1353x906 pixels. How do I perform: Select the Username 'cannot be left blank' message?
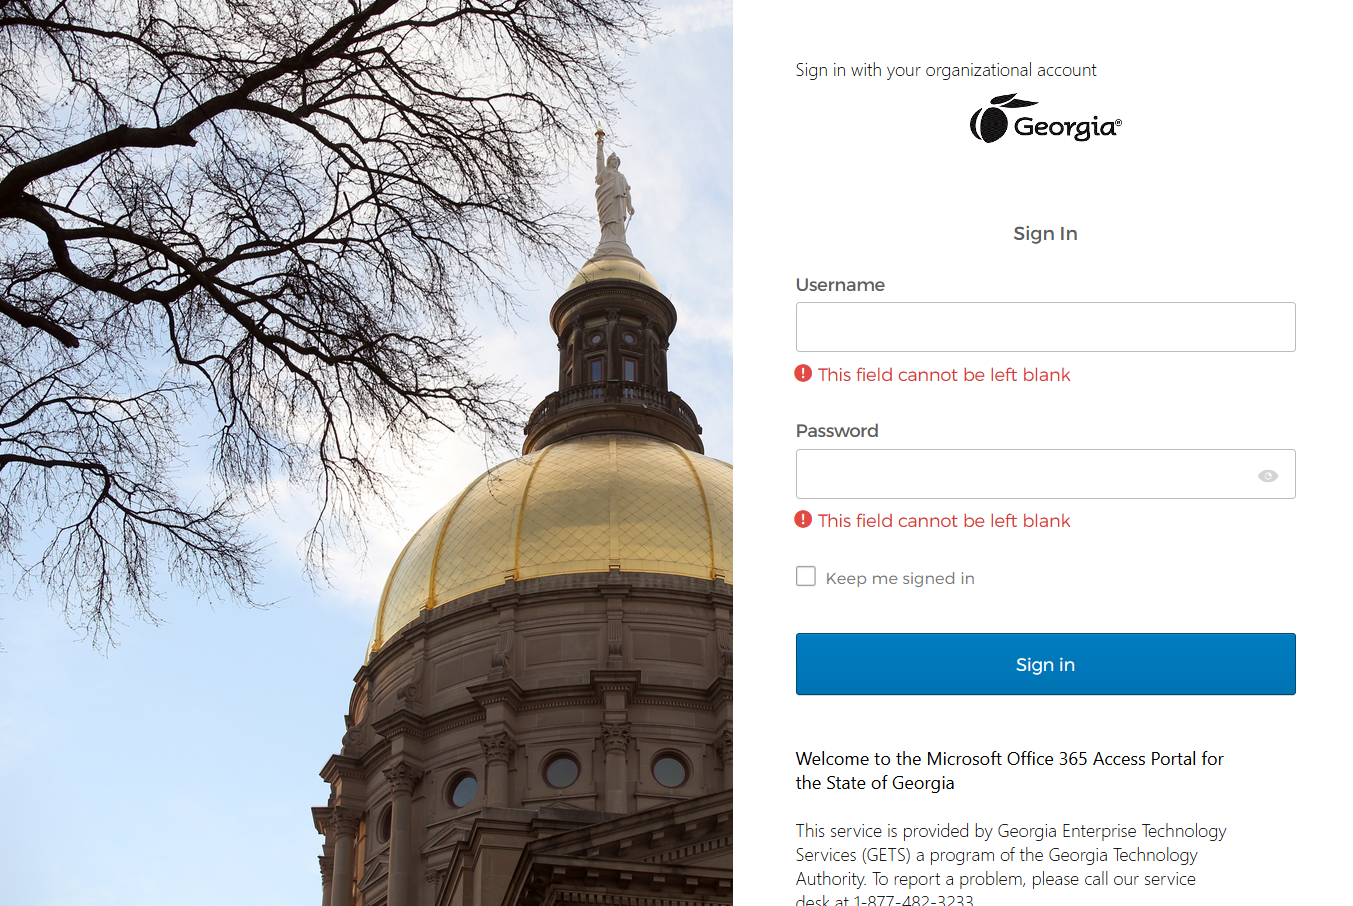pyautogui.click(x=944, y=375)
